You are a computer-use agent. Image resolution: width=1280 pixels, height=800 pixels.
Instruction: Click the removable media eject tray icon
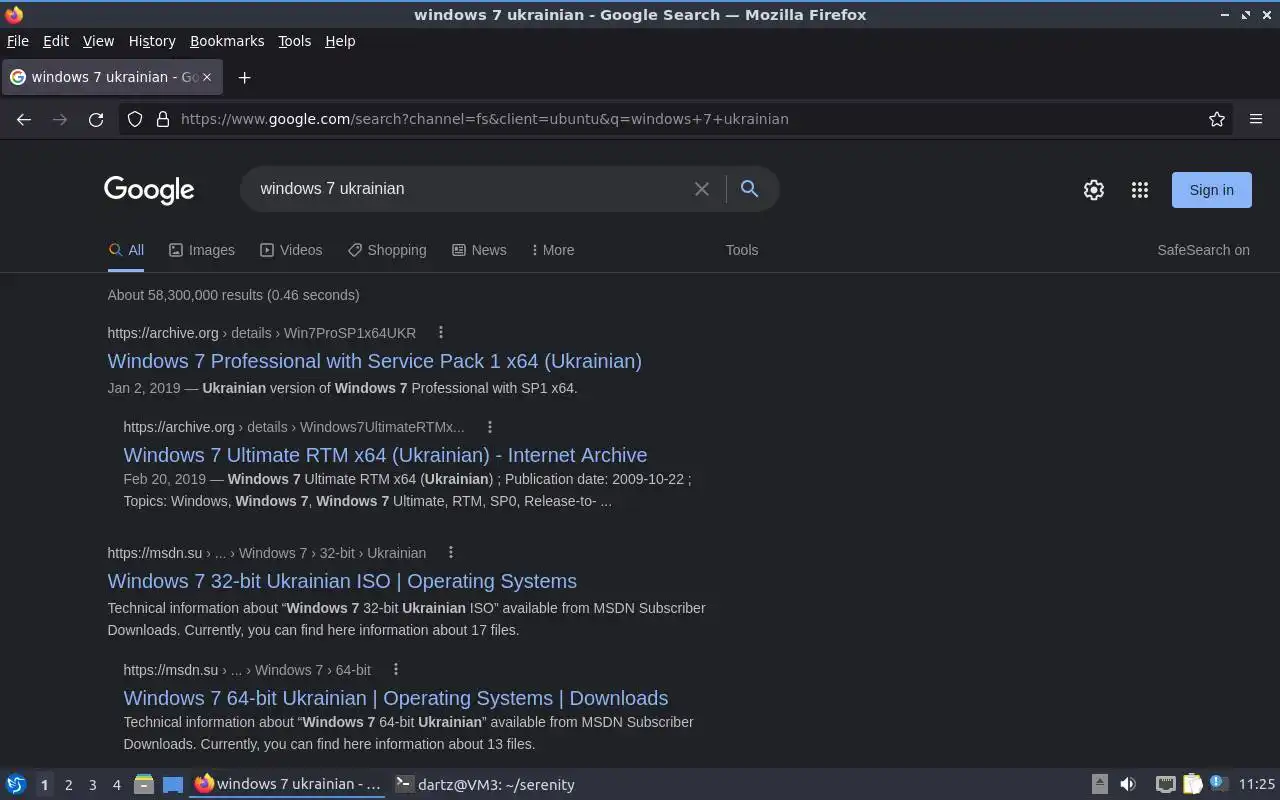click(1099, 785)
